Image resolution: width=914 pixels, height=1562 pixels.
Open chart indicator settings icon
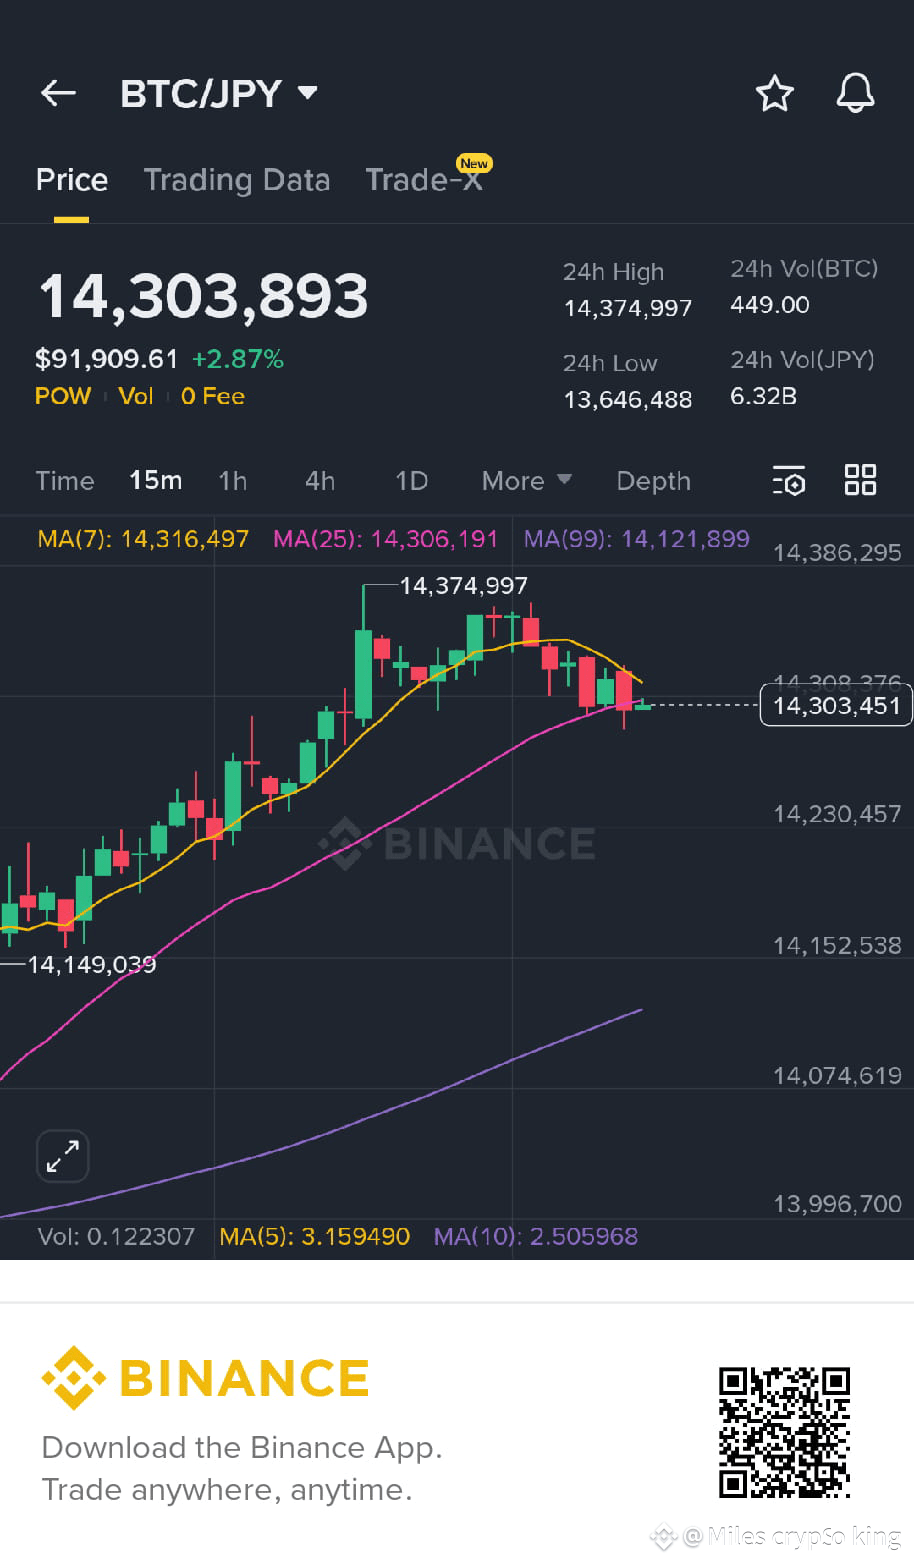click(789, 481)
